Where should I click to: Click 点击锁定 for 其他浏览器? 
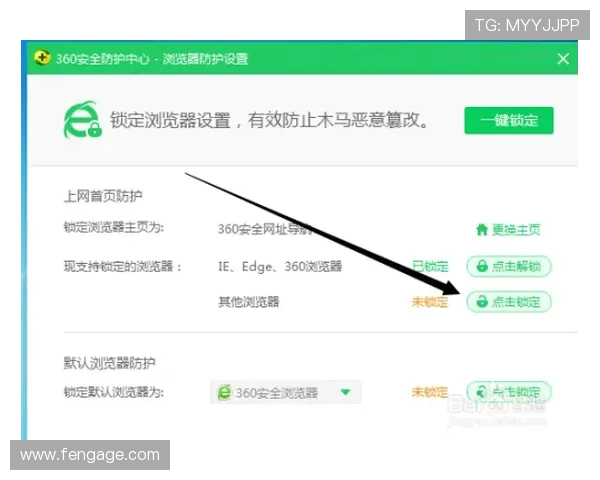click(x=509, y=302)
